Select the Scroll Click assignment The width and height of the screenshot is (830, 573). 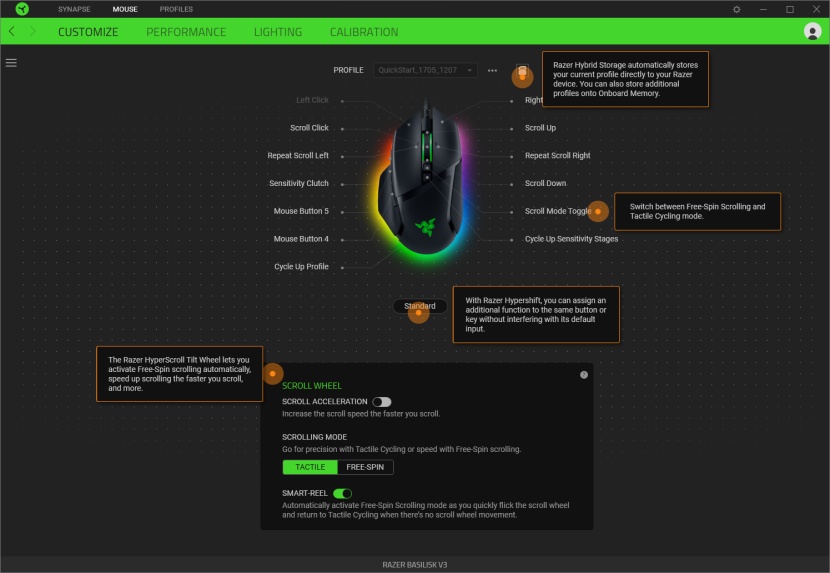click(309, 128)
